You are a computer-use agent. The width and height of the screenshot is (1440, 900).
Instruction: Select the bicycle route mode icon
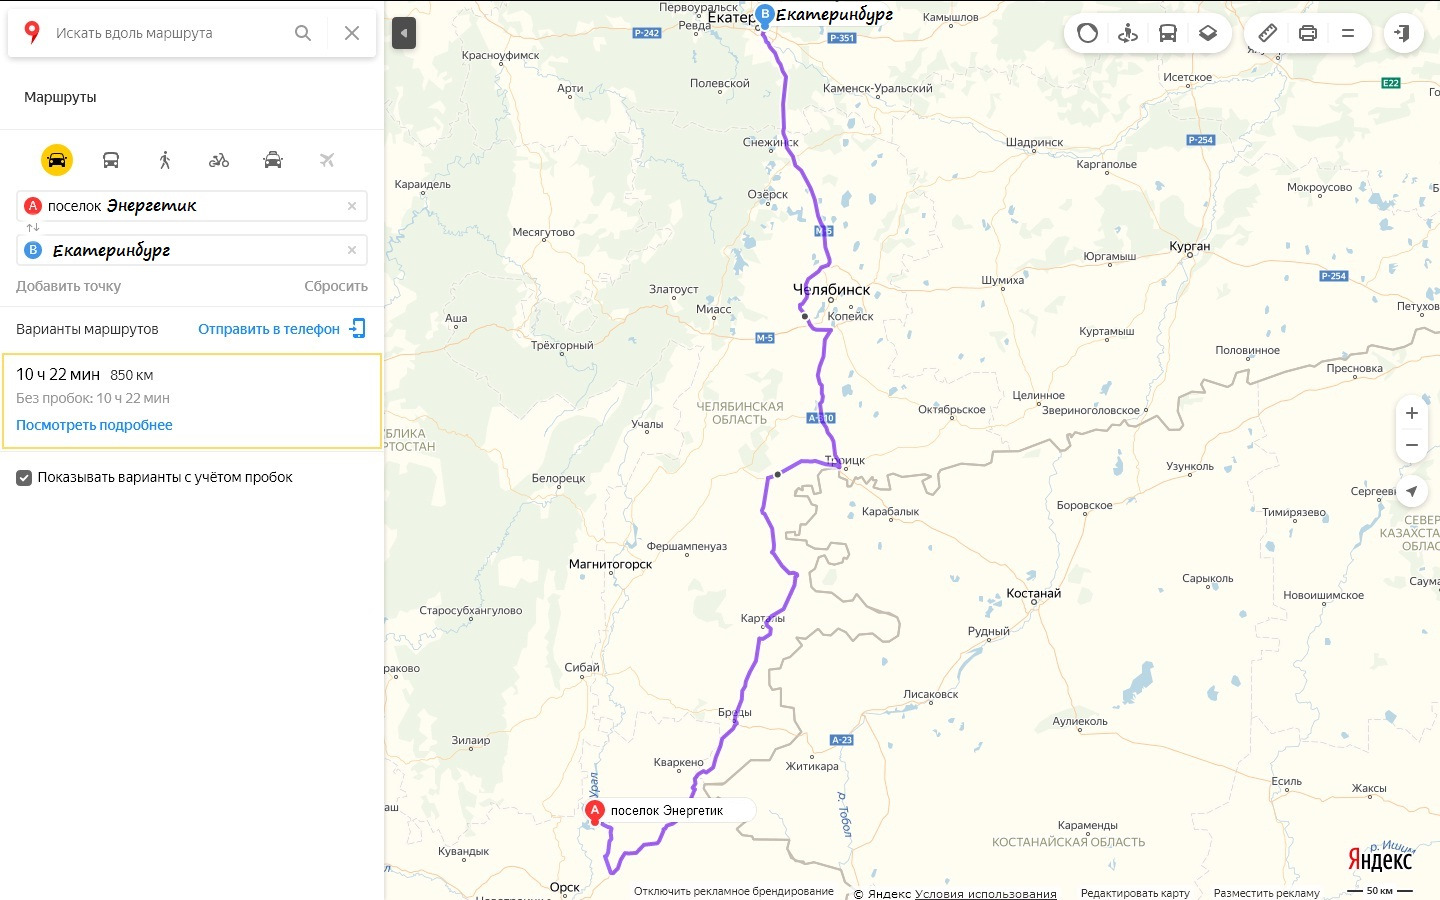coord(219,160)
